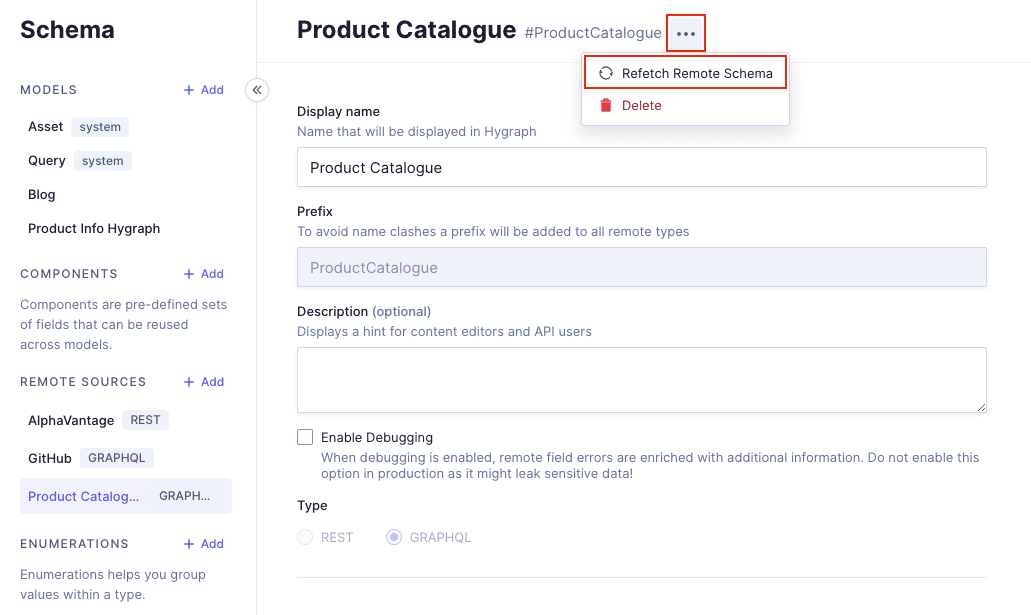Viewport: 1031px width, 615px height.
Task: Click the red trash delete icon
Action: [605, 105]
